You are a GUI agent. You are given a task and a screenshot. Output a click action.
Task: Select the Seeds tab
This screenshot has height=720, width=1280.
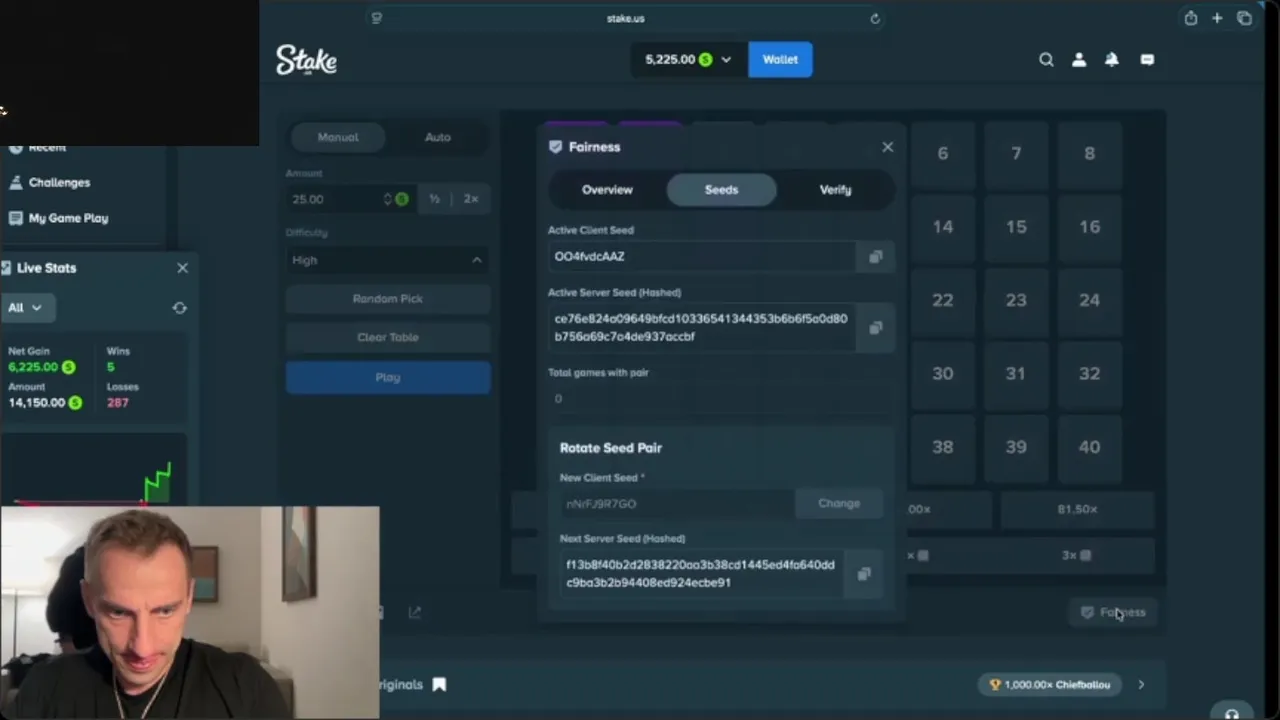721,190
